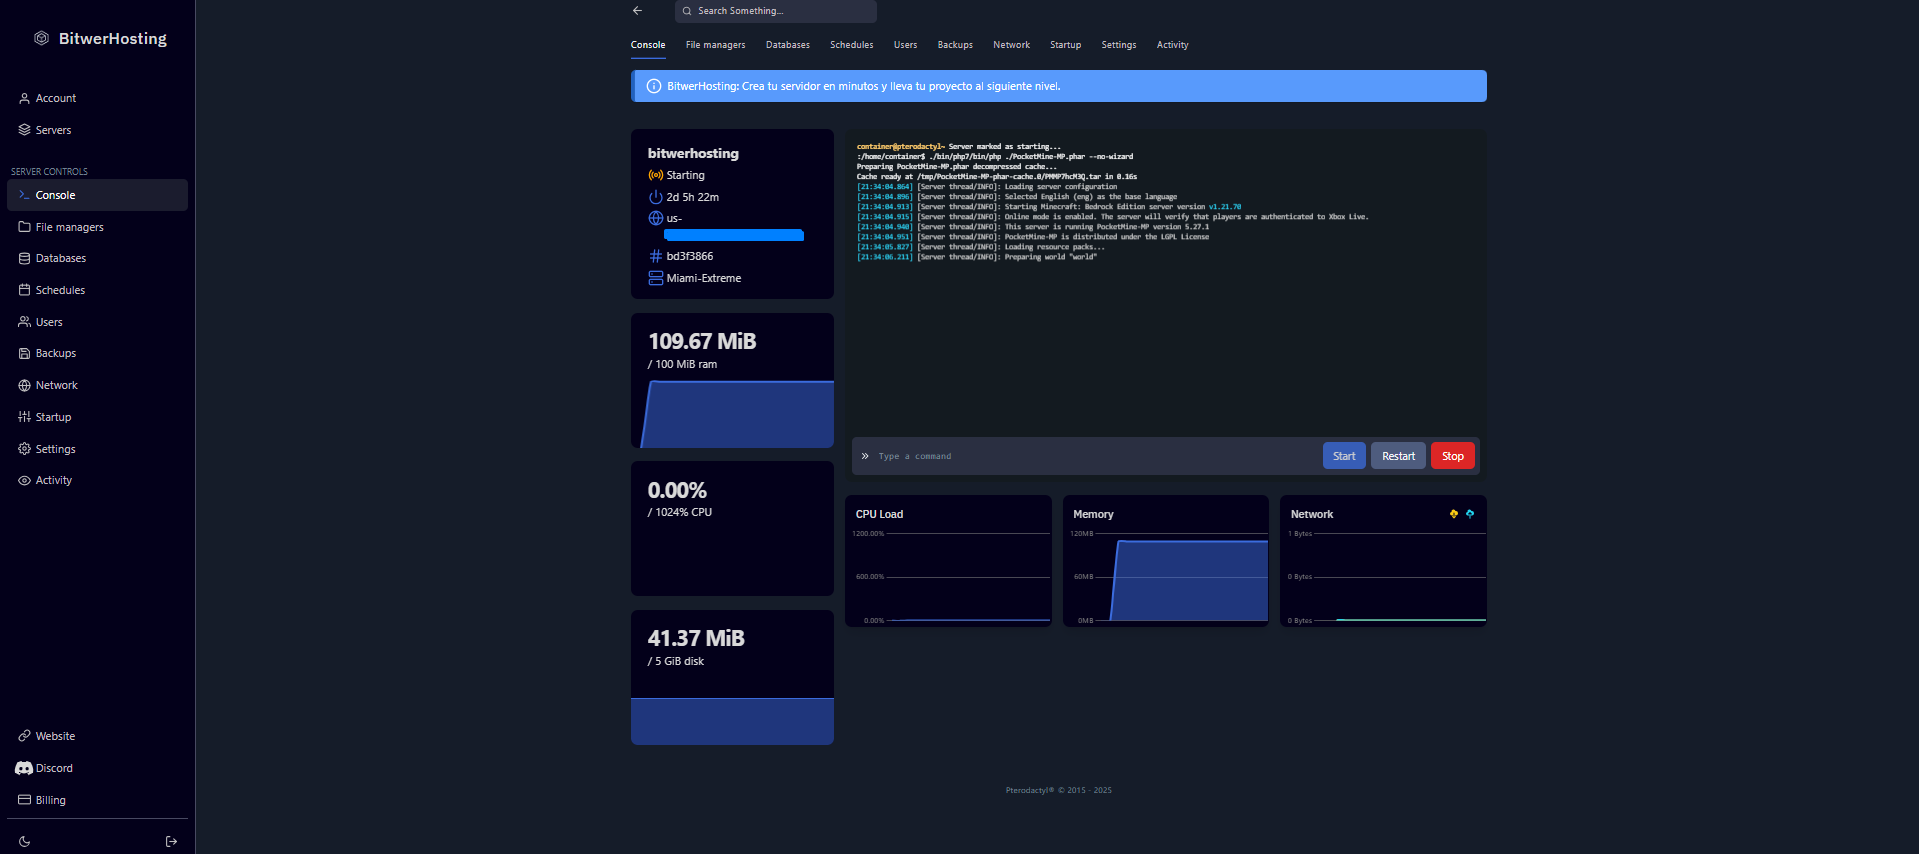Click the File managers folder icon in sidebar

click(x=24, y=227)
